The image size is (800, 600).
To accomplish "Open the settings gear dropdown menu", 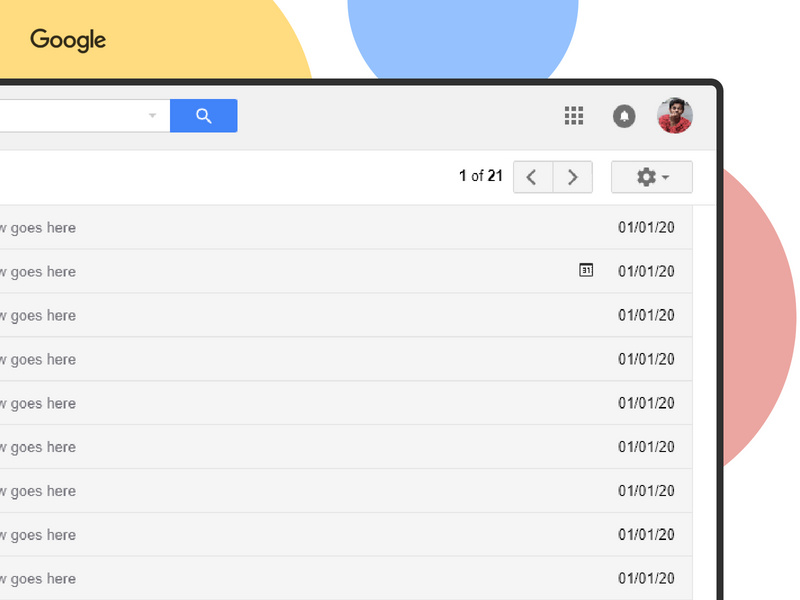I will [651, 177].
